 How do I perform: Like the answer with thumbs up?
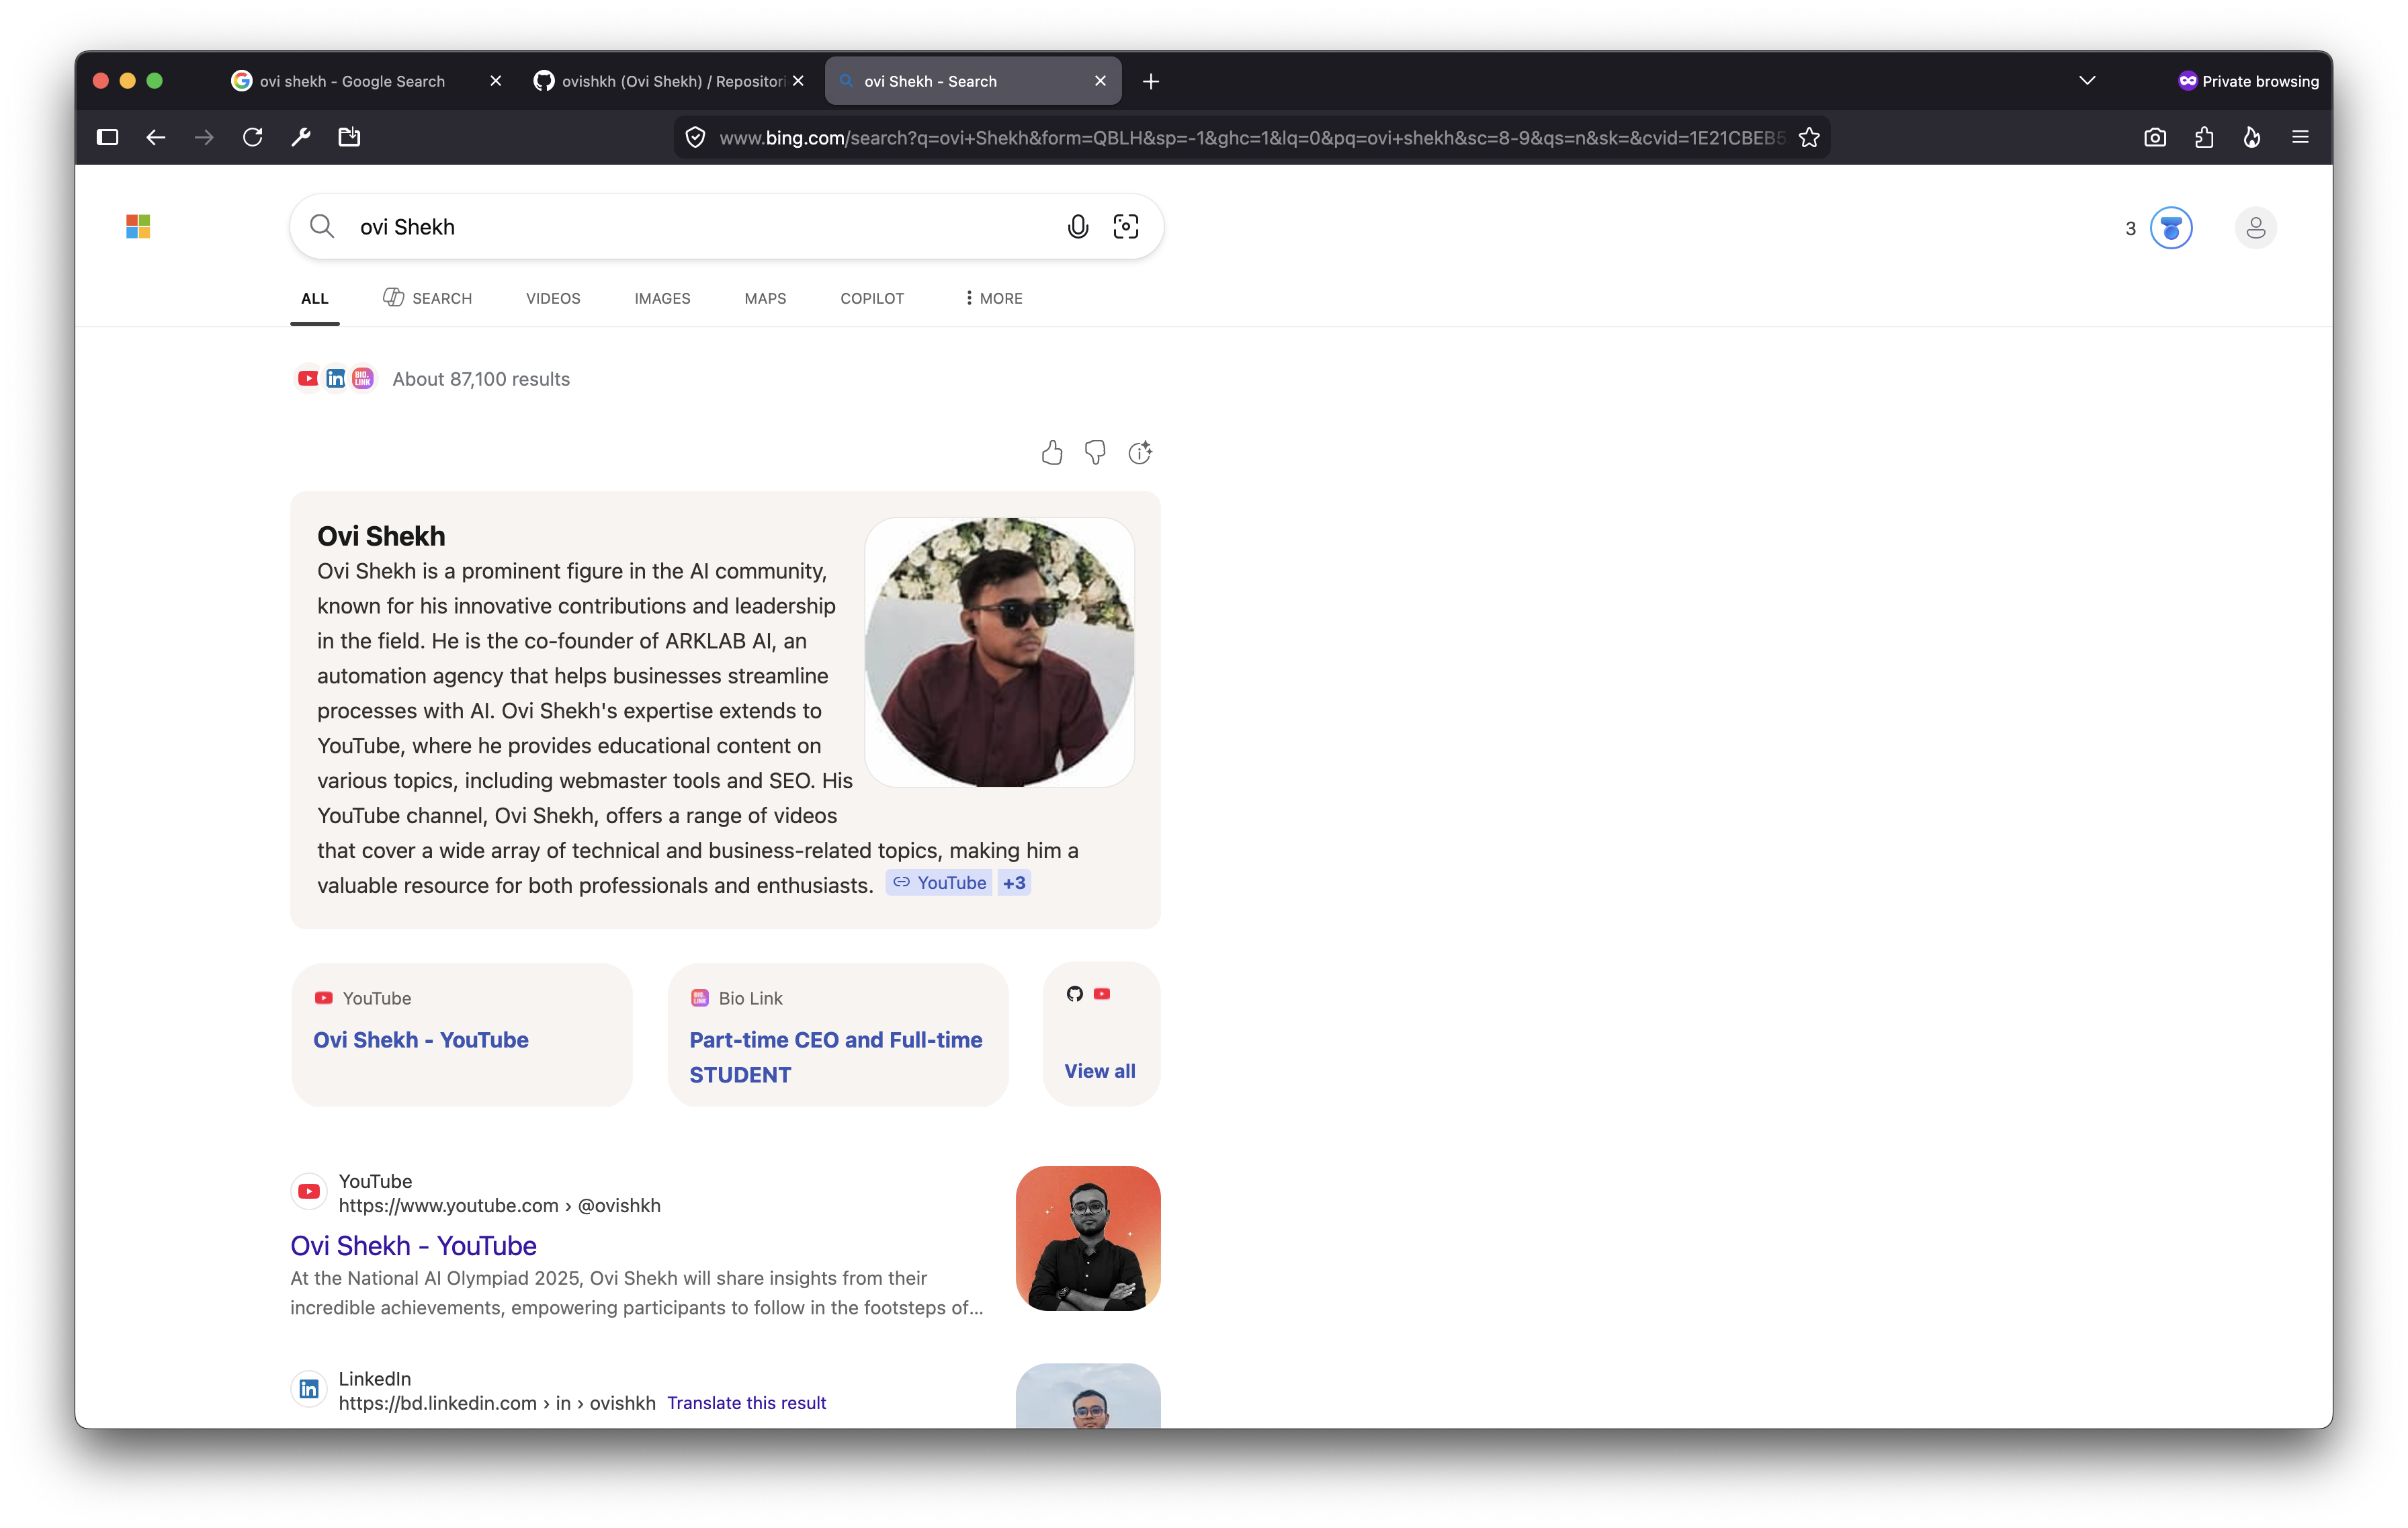(x=1052, y=453)
